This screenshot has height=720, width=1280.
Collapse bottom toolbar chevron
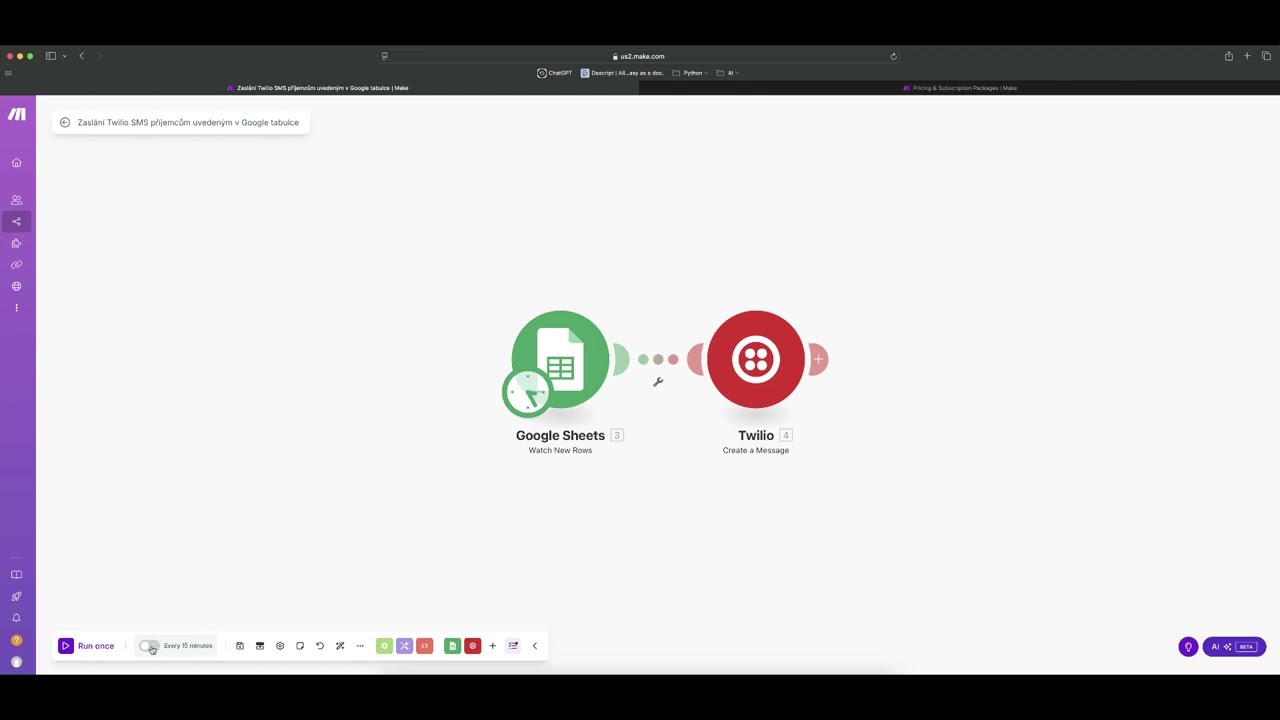tap(535, 646)
